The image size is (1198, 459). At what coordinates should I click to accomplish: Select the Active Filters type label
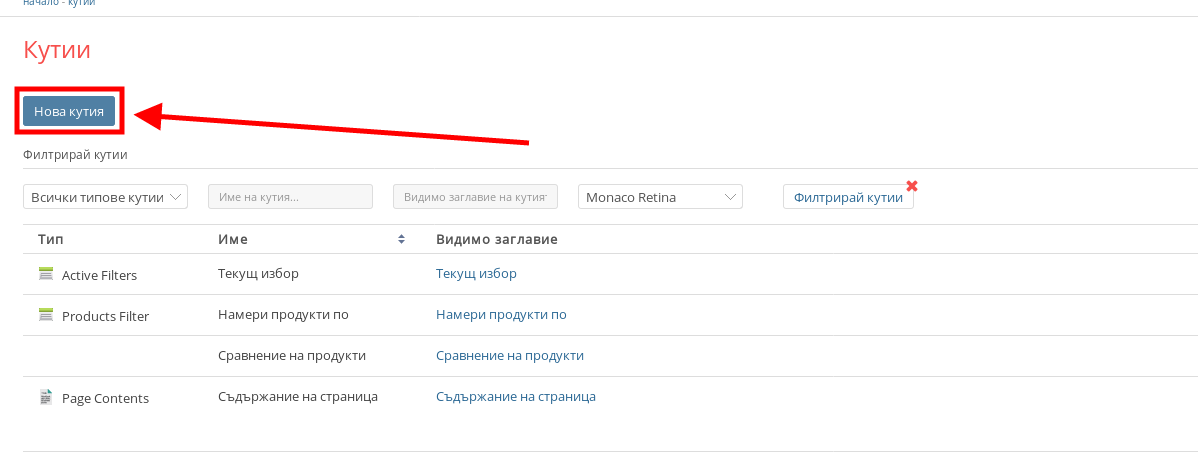(99, 275)
